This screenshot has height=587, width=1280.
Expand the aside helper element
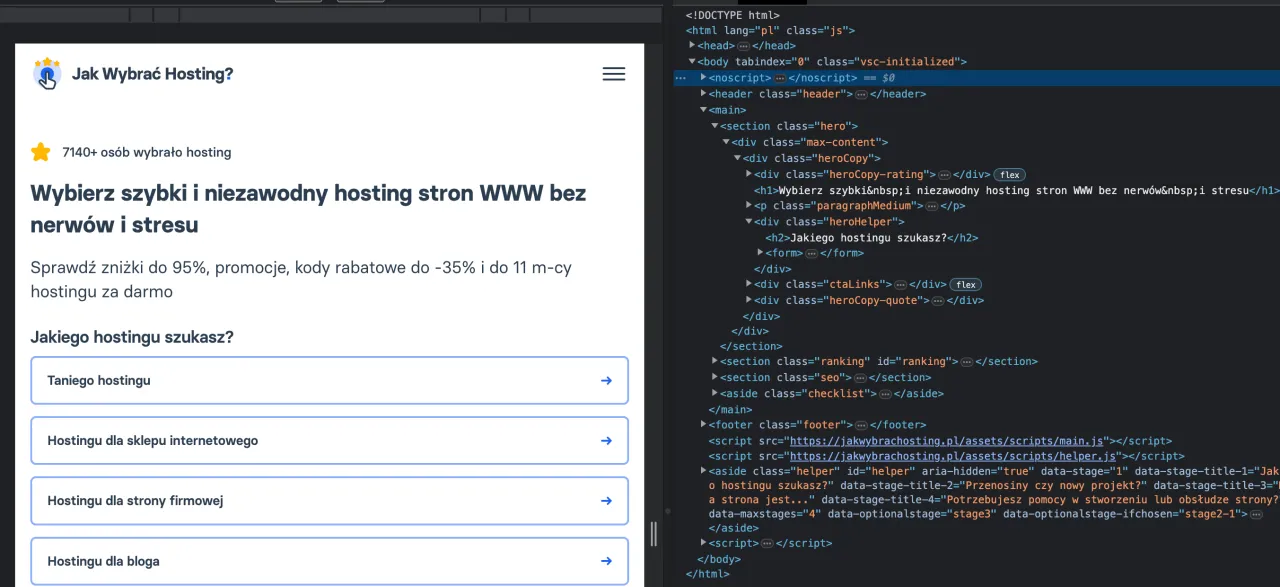pyautogui.click(x=702, y=470)
